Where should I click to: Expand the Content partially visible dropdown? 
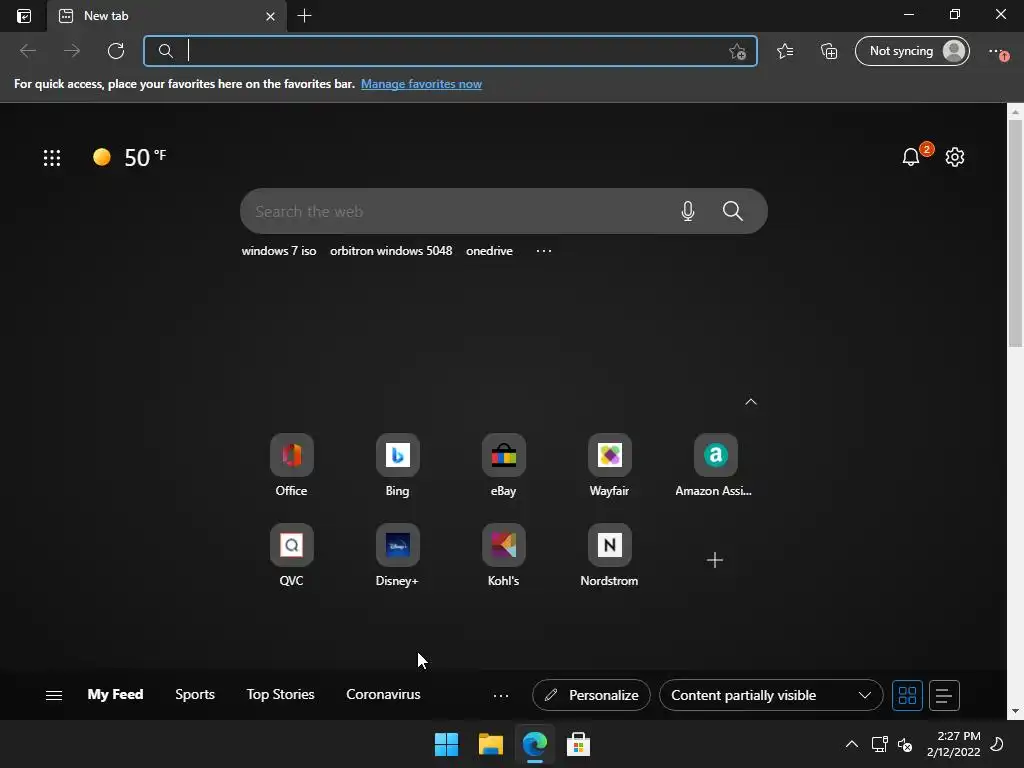771,695
